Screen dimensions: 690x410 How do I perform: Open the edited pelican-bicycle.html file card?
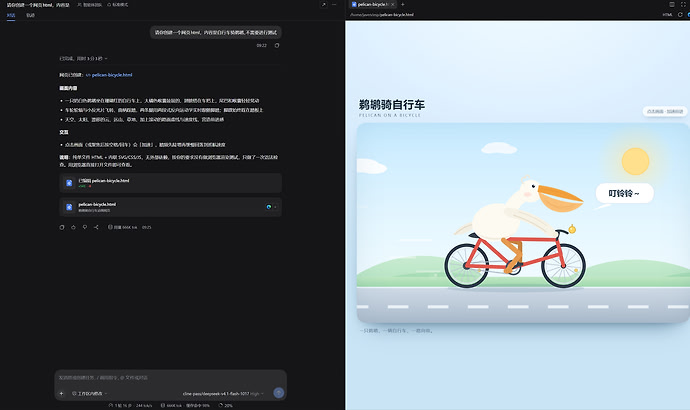click(170, 183)
